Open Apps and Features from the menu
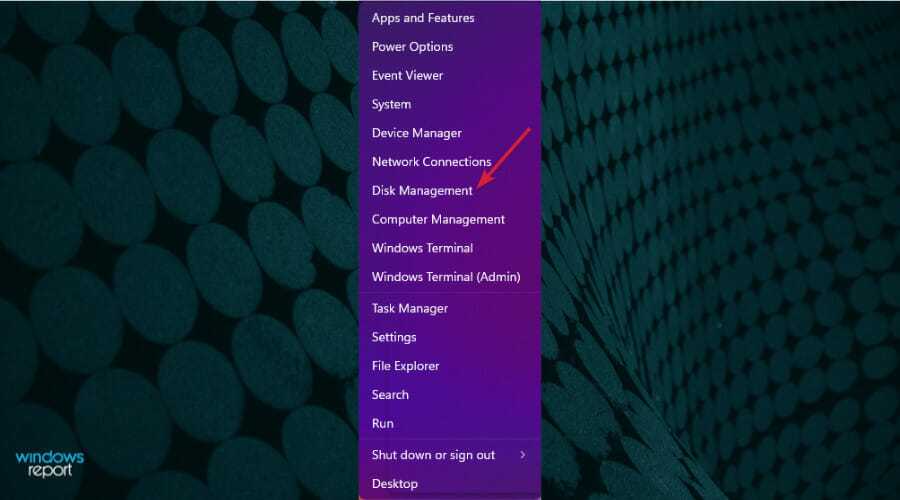 pyautogui.click(x=423, y=18)
